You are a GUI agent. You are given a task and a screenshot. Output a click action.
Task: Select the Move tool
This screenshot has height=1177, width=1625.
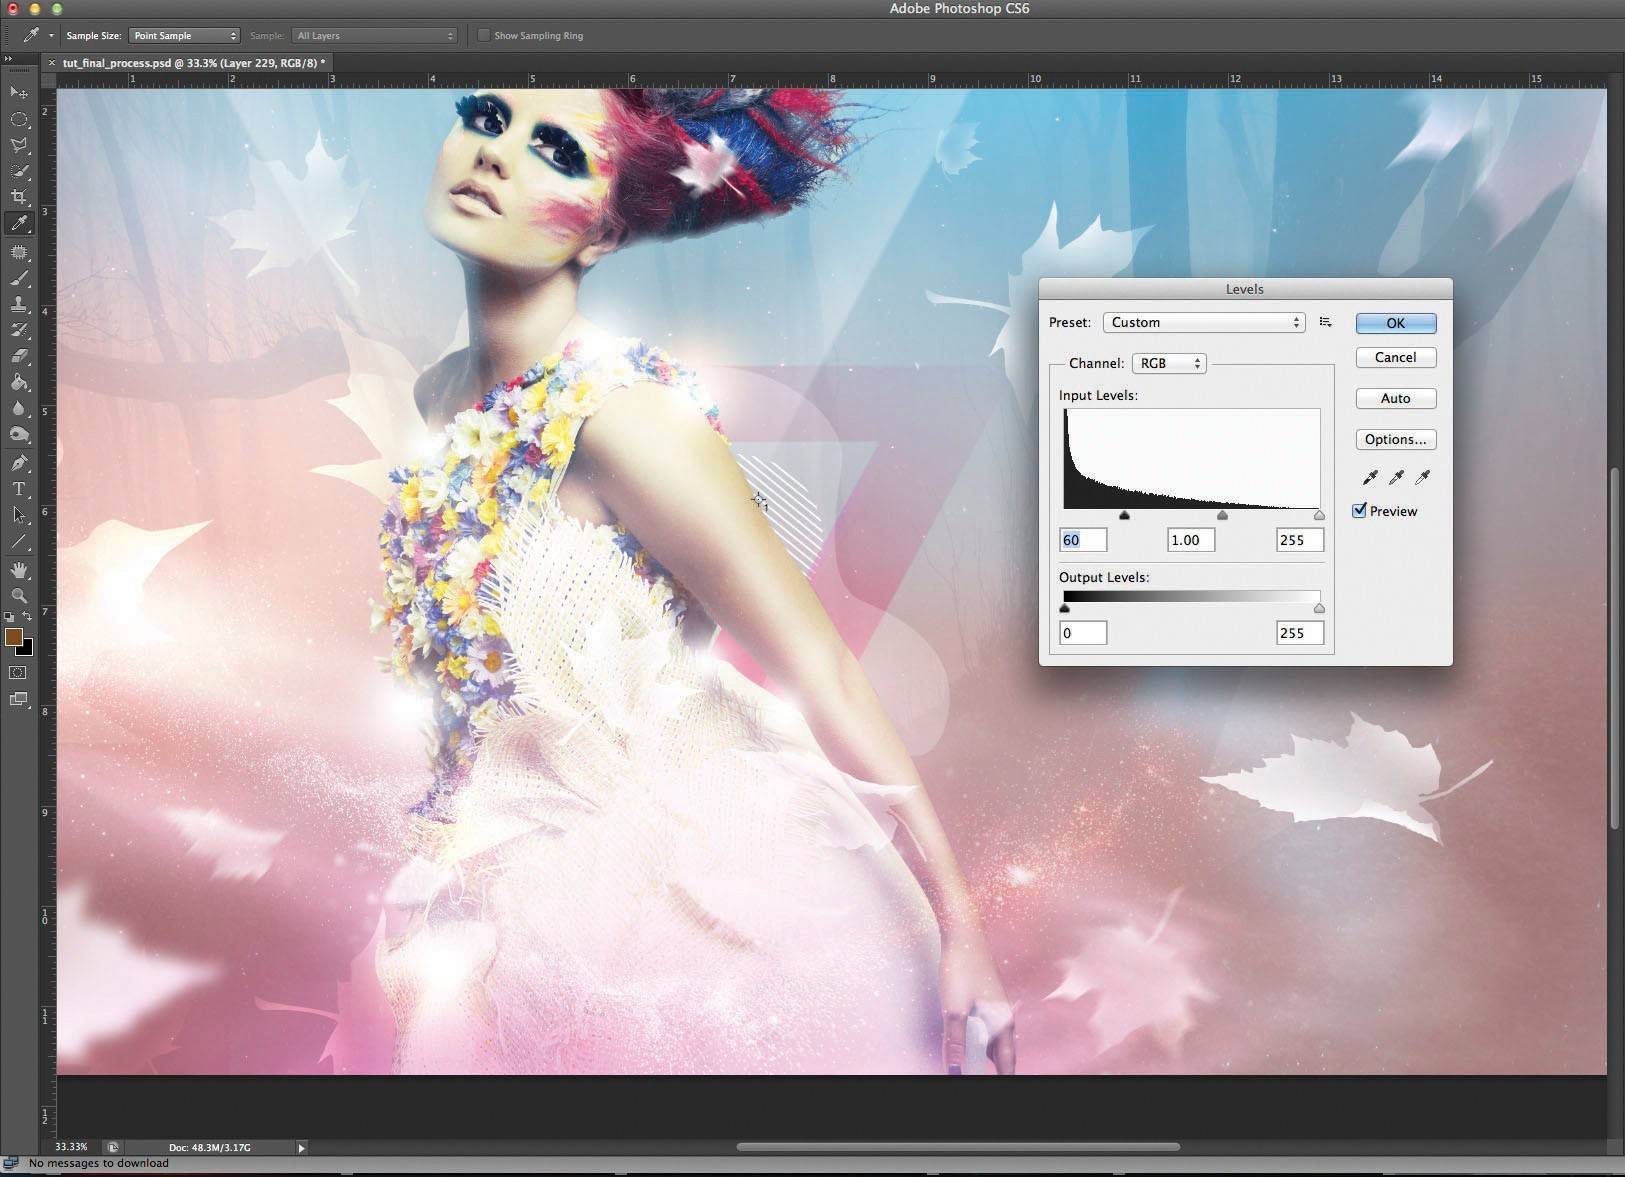click(x=19, y=92)
